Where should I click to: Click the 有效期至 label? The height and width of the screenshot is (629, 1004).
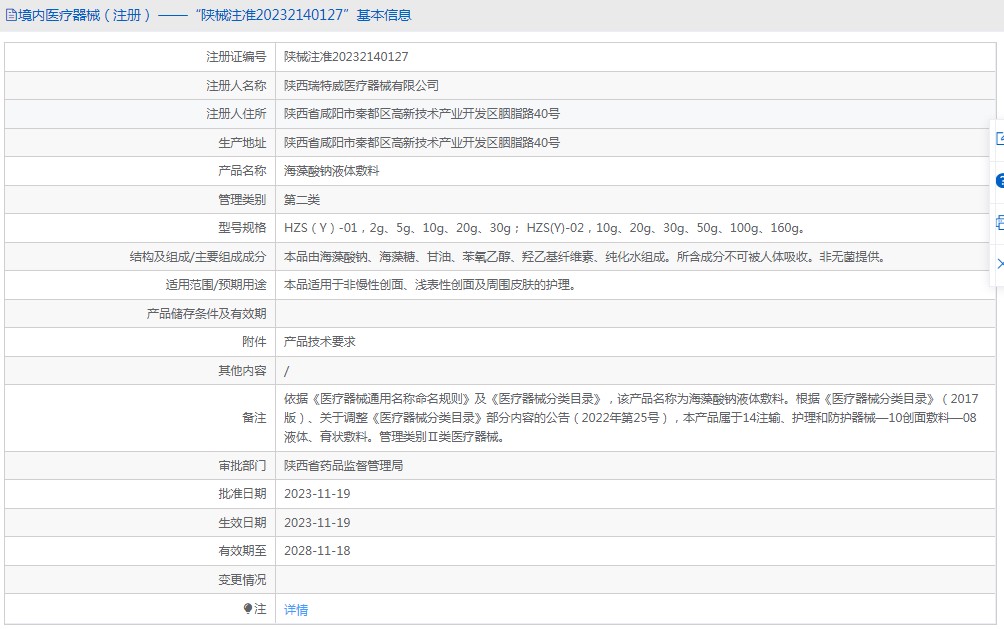point(242,551)
